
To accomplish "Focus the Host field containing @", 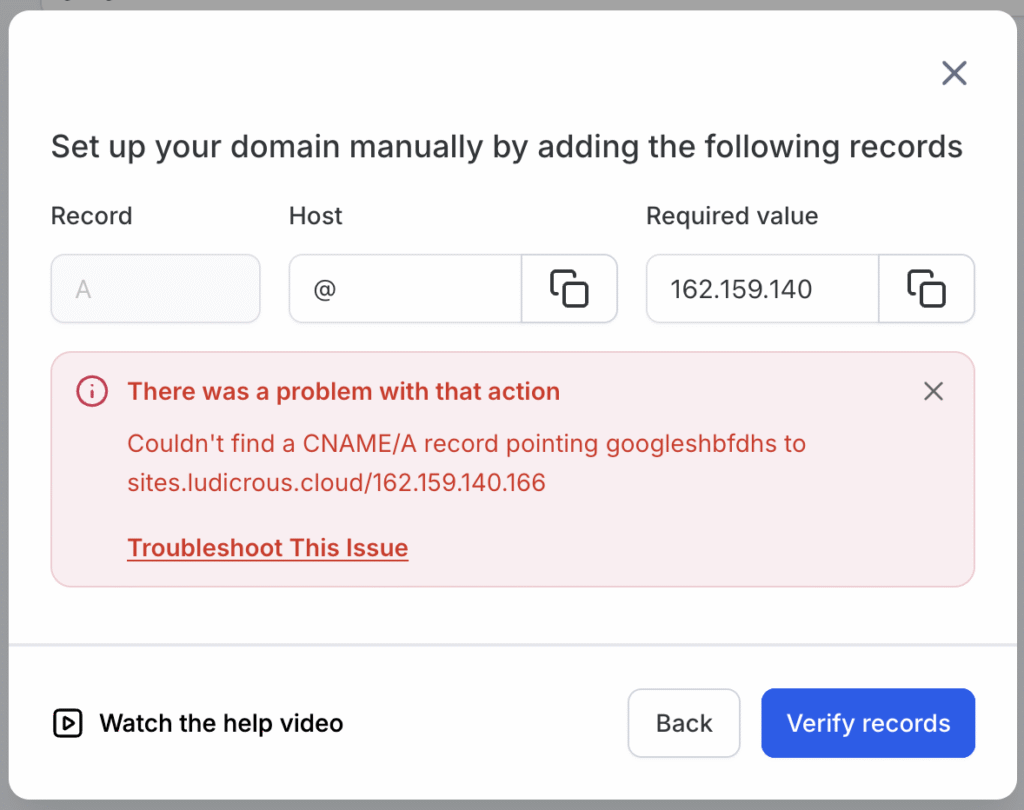I will pyautogui.click(x=405, y=289).
